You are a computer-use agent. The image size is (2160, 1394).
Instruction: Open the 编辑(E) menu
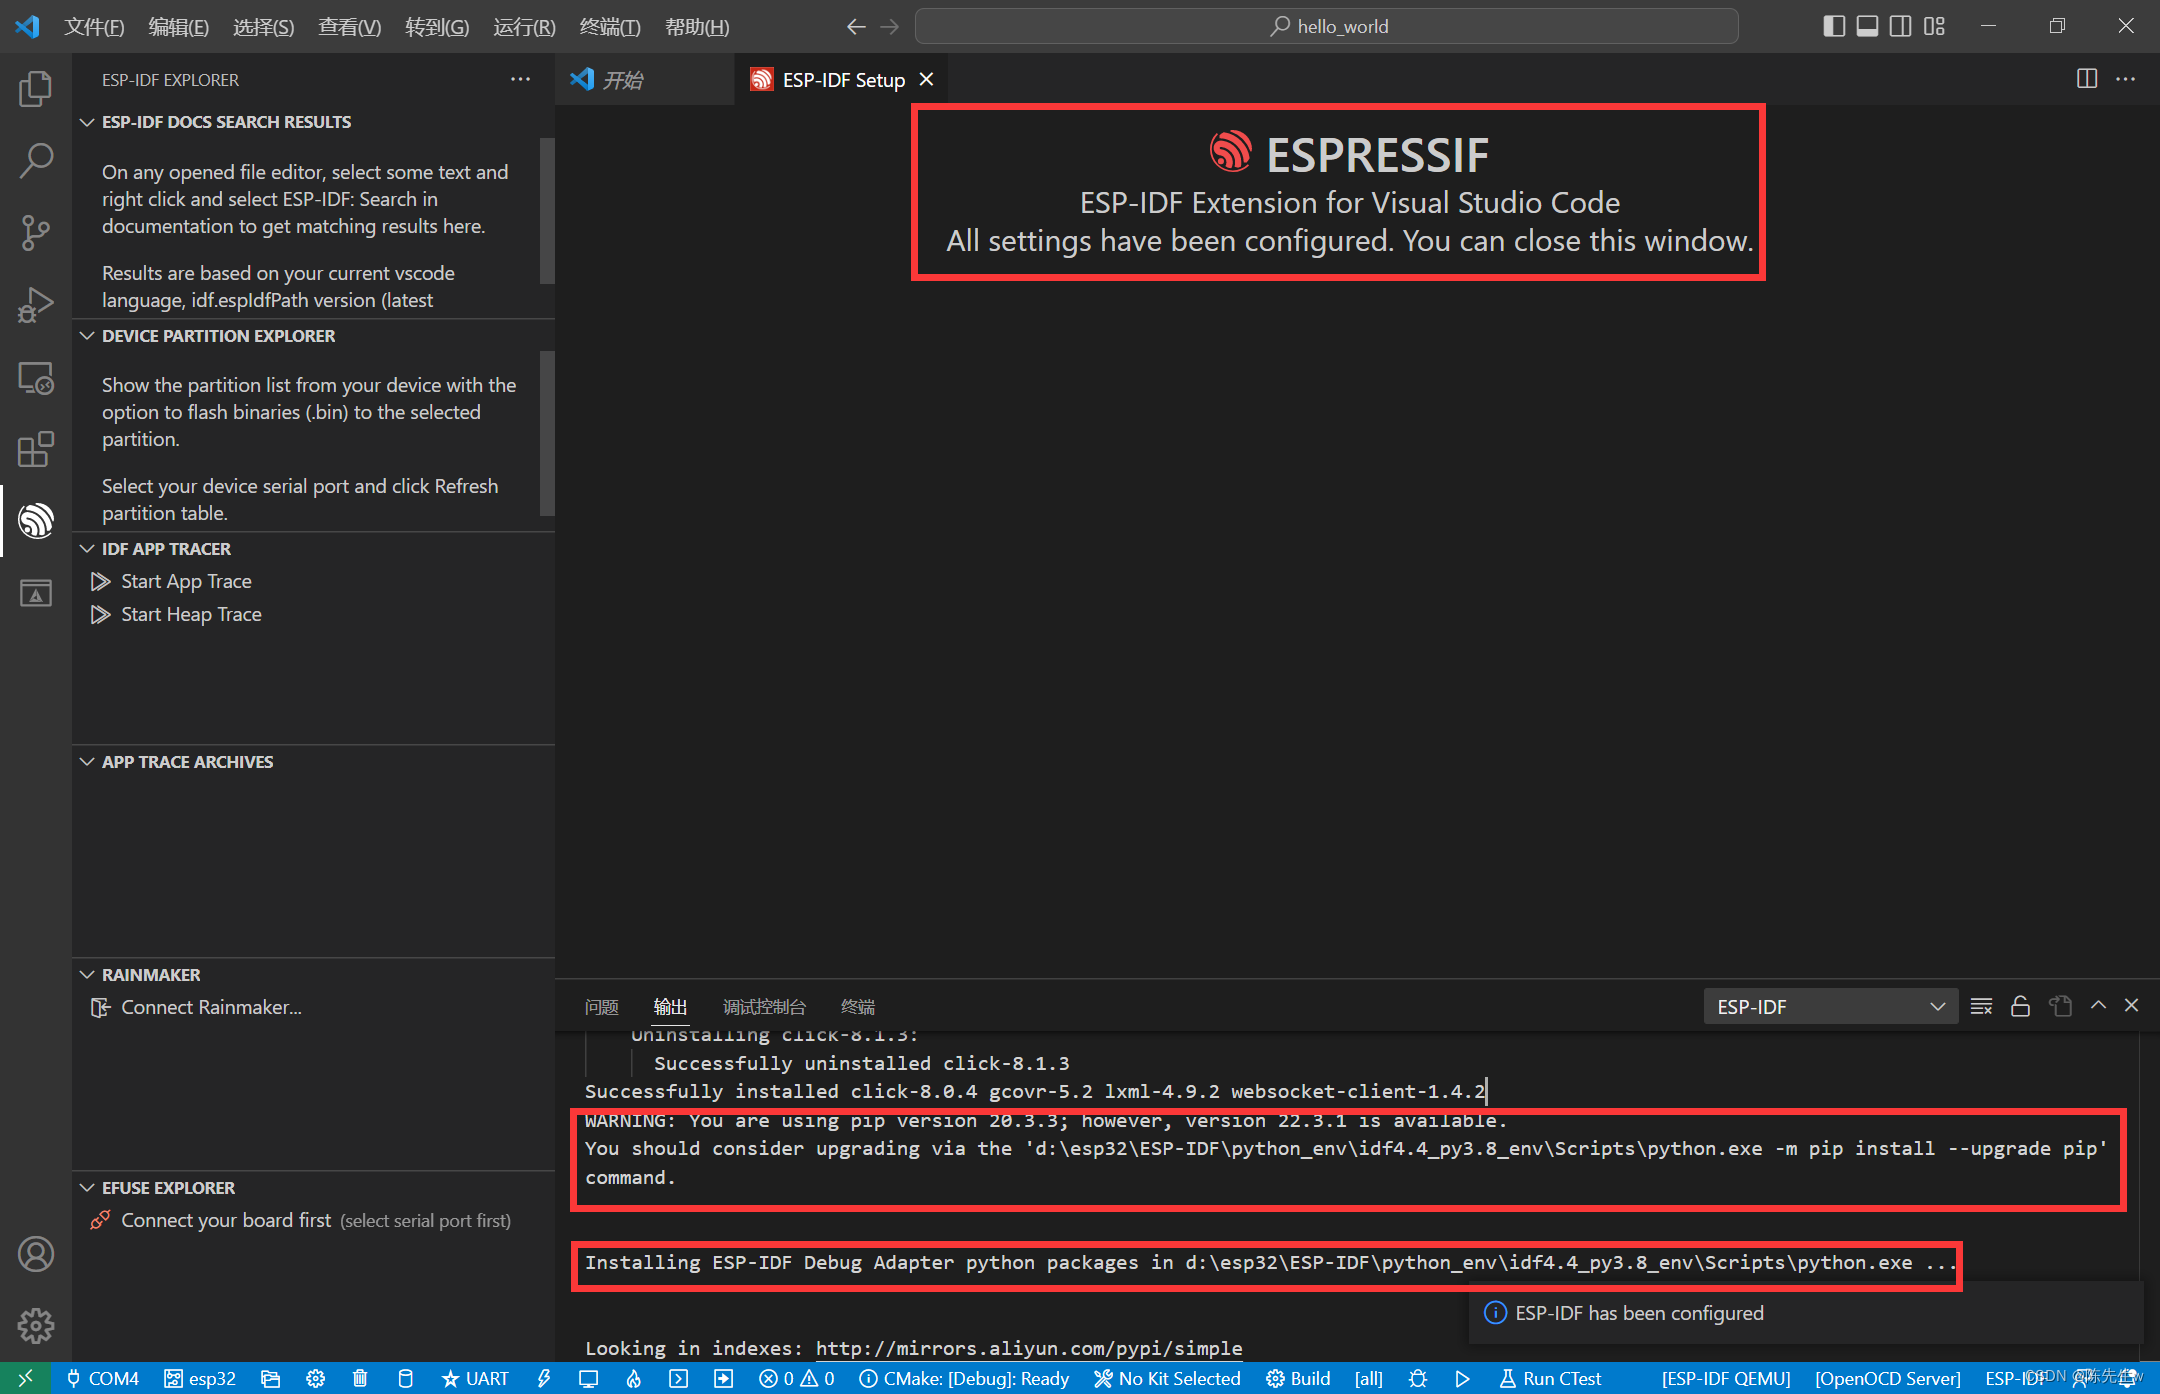178,27
